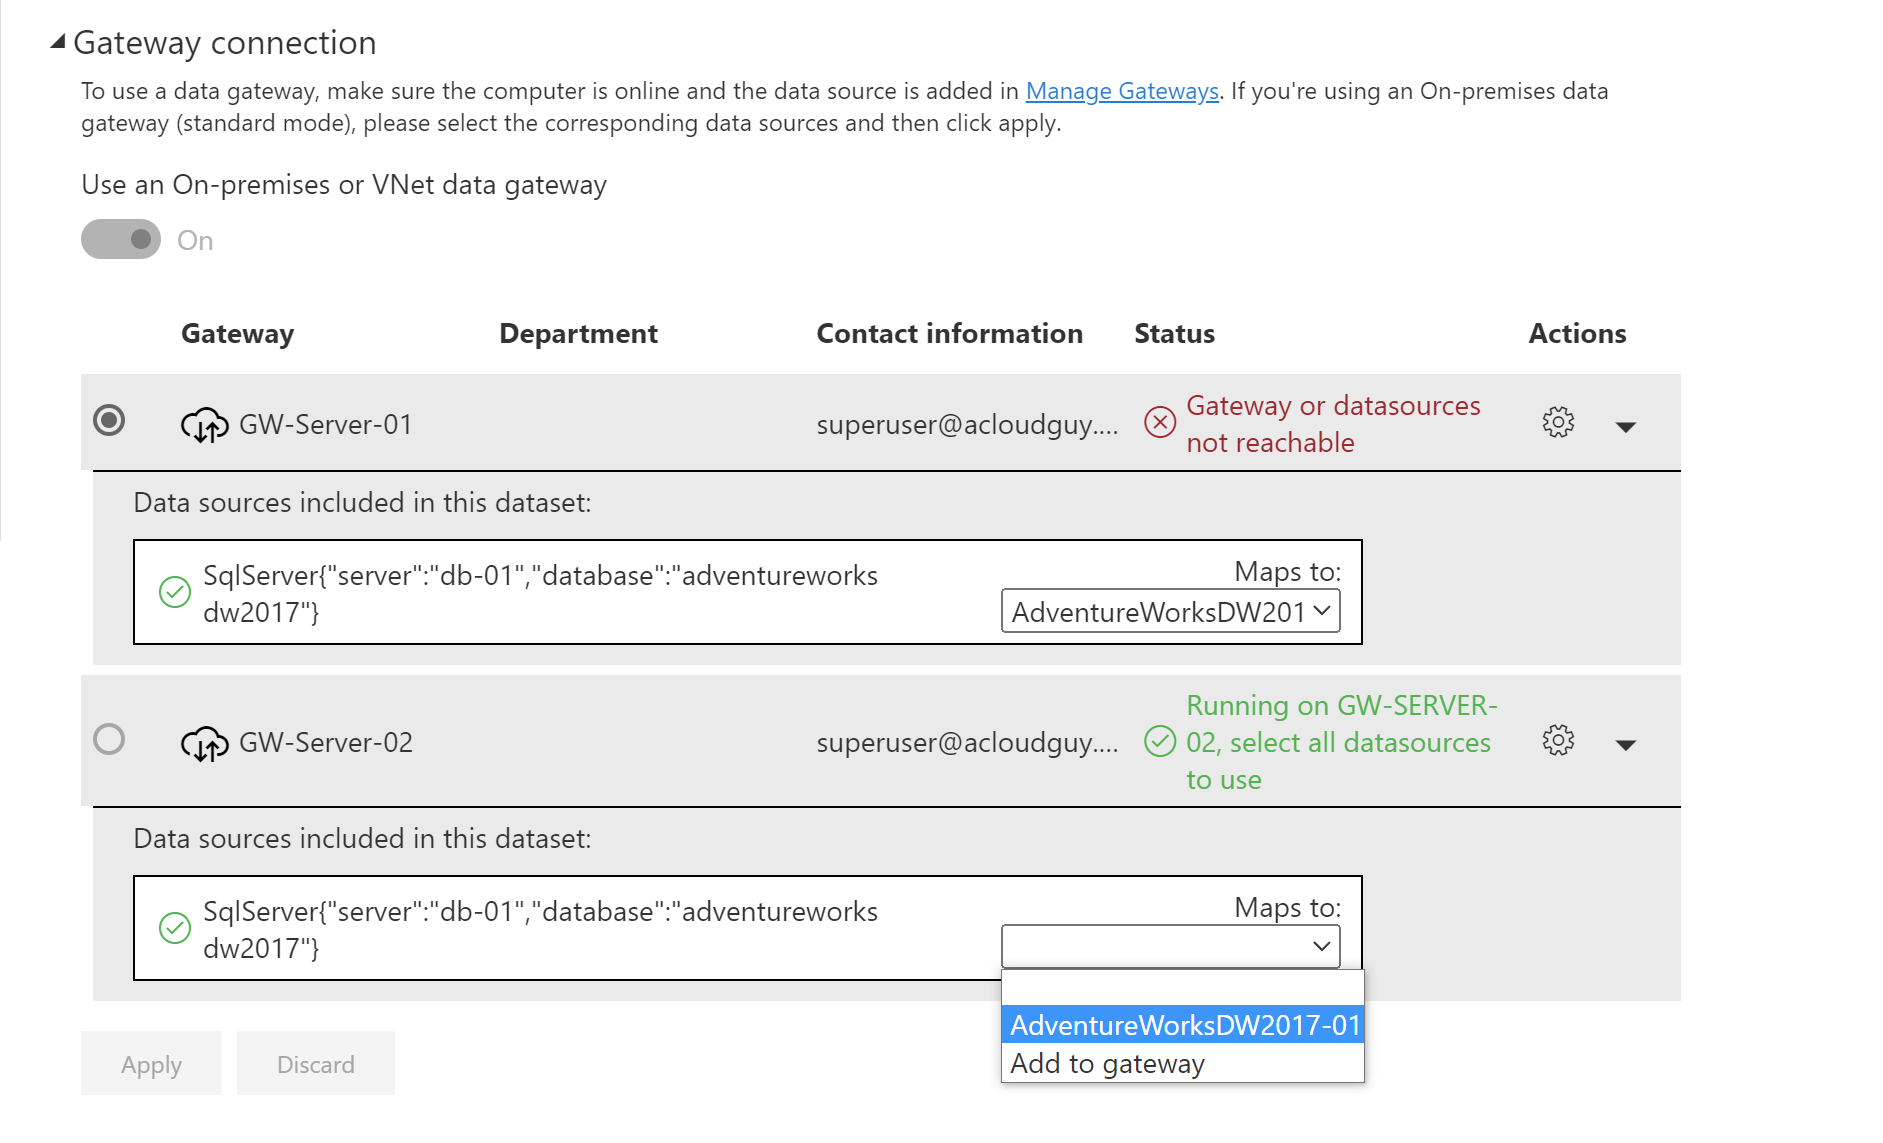This screenshot has height=1143, width=1883.
Task: Click the green check beside first SqlServer data source
Action: tap(176, 592)
